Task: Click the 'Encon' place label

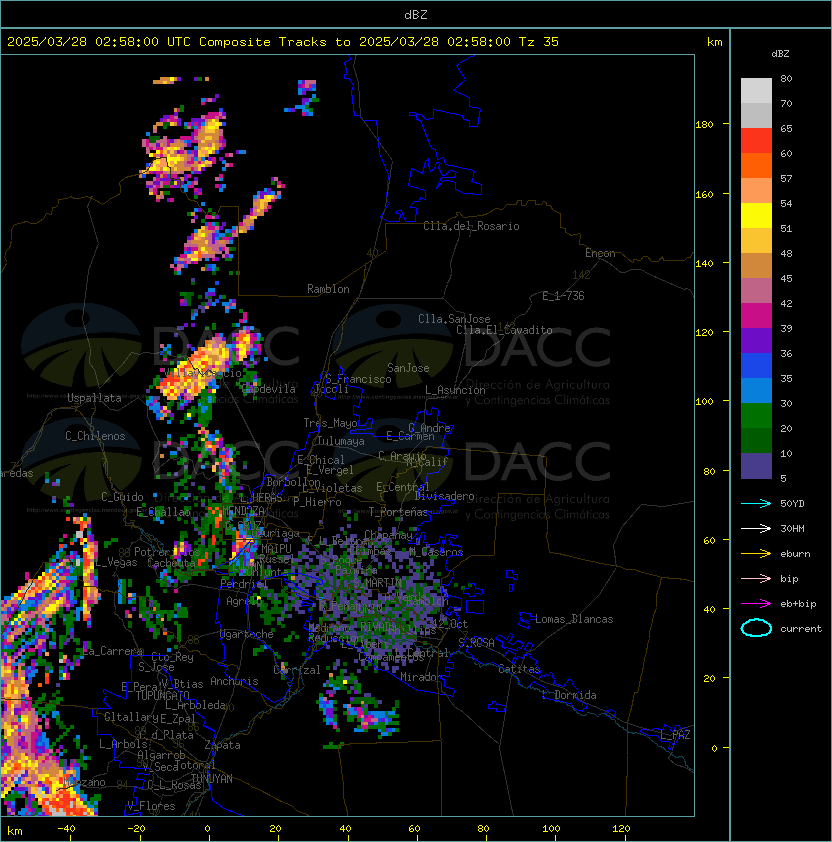Action: (600, 253)
